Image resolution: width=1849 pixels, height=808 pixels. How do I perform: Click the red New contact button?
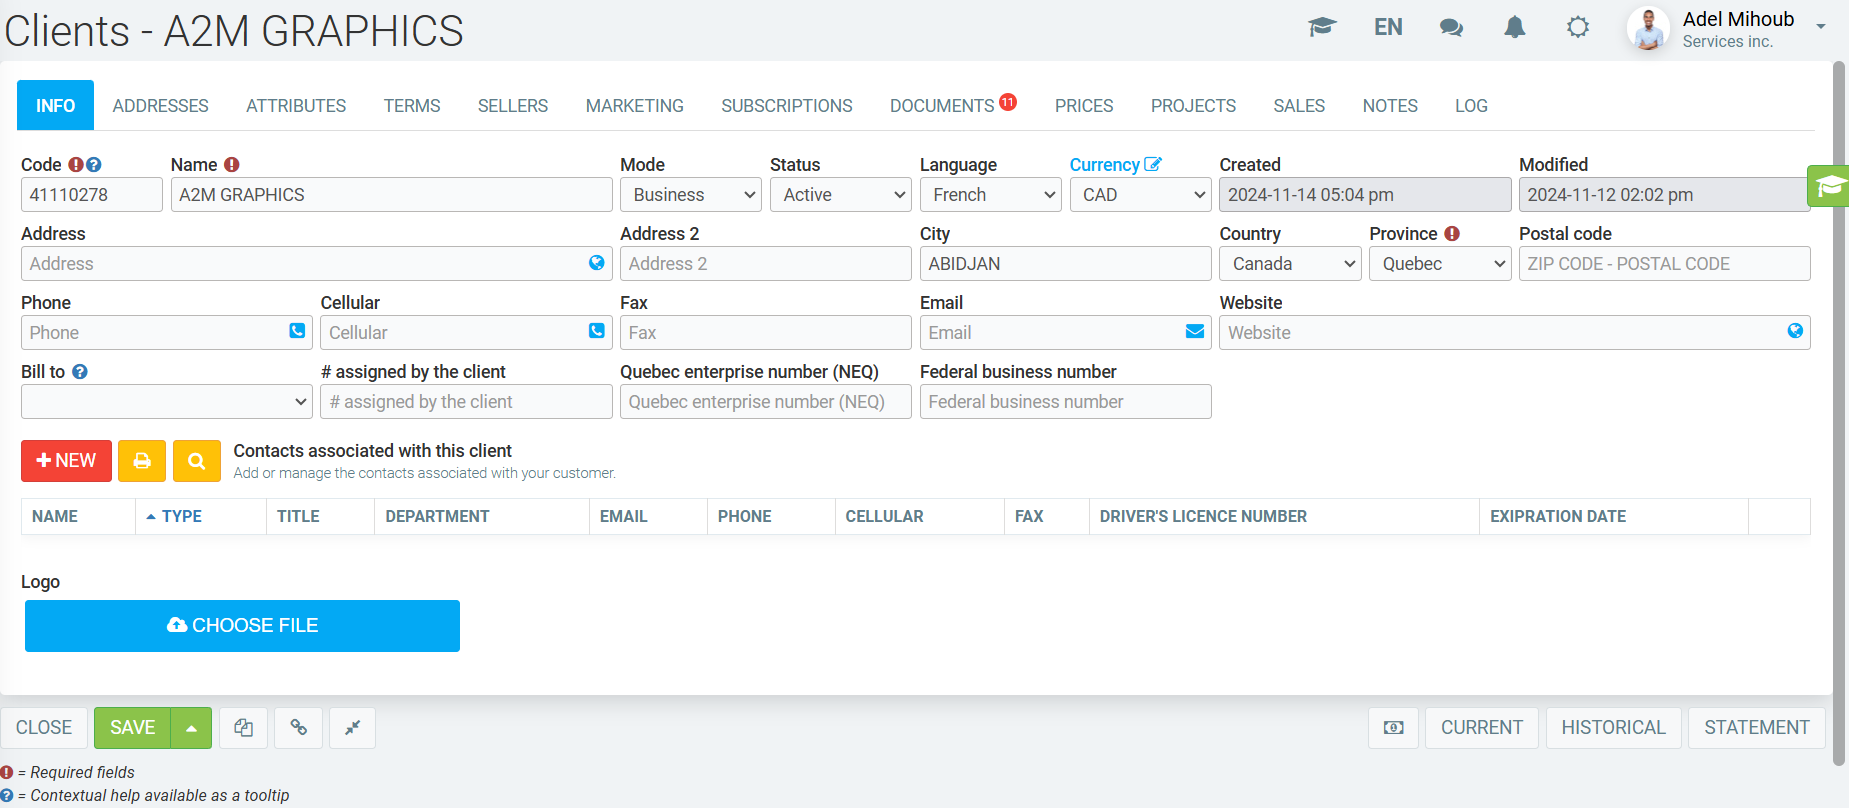66,461
